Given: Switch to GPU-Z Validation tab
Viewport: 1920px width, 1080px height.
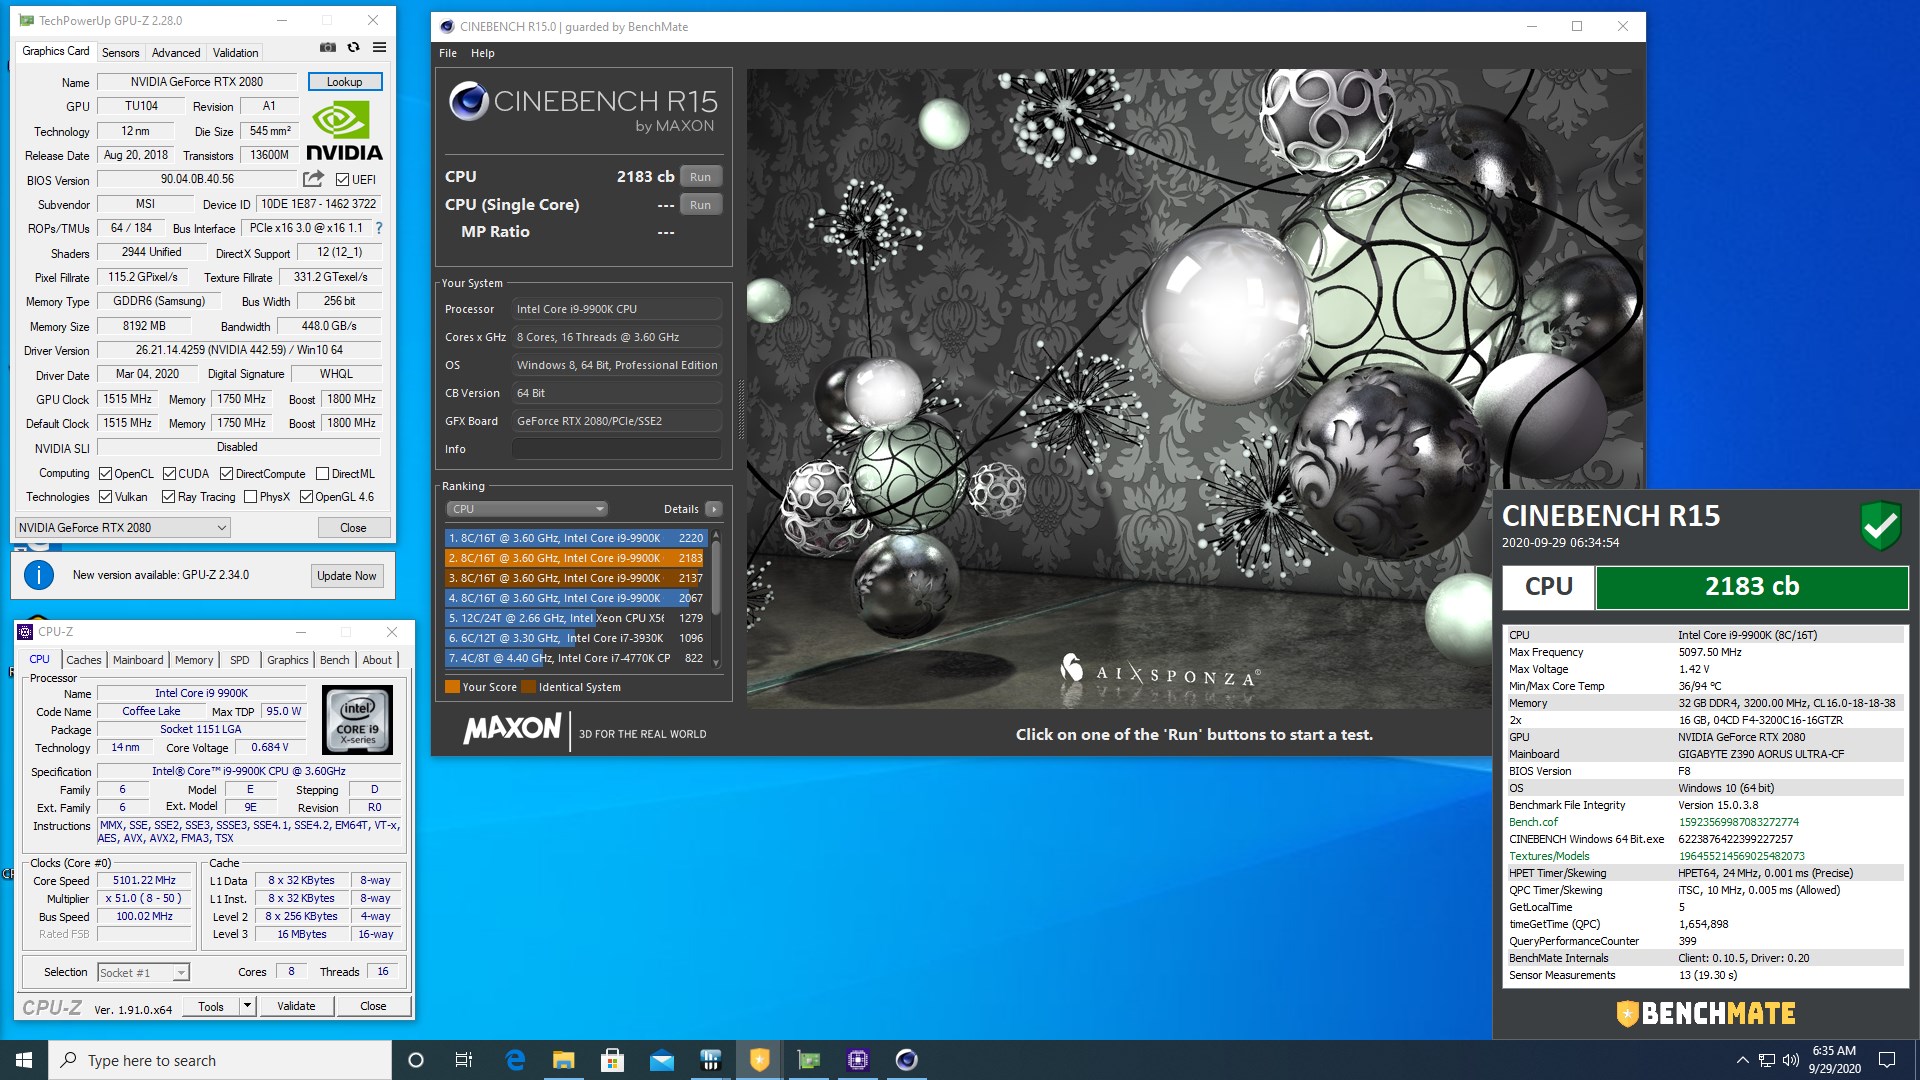Looking at the screenshot, I should pos(236,53).
